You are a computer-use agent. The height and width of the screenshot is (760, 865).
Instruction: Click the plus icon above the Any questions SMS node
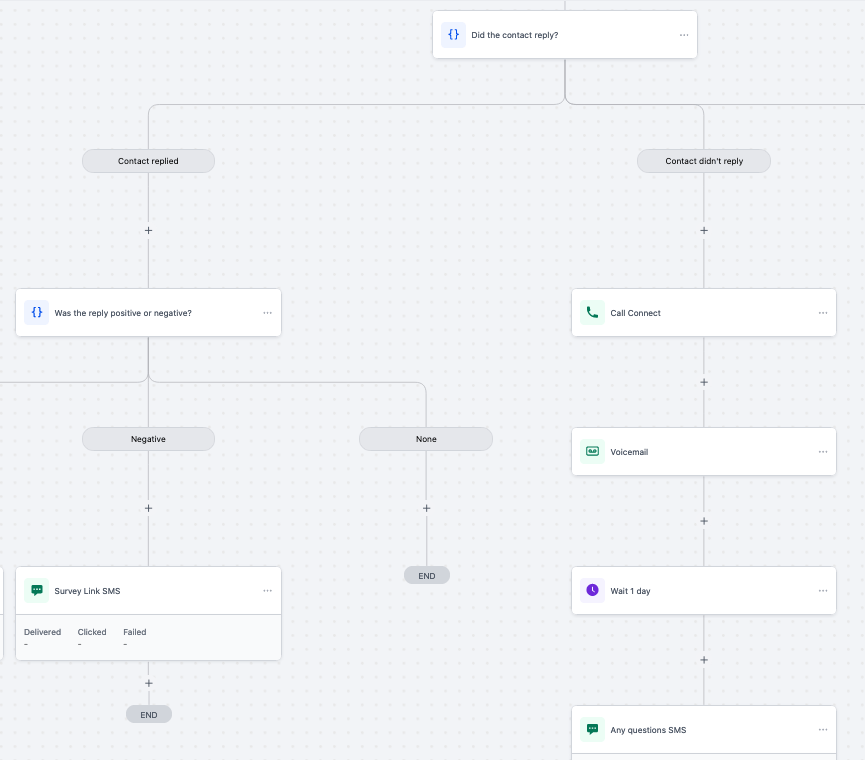pos(703,659)
